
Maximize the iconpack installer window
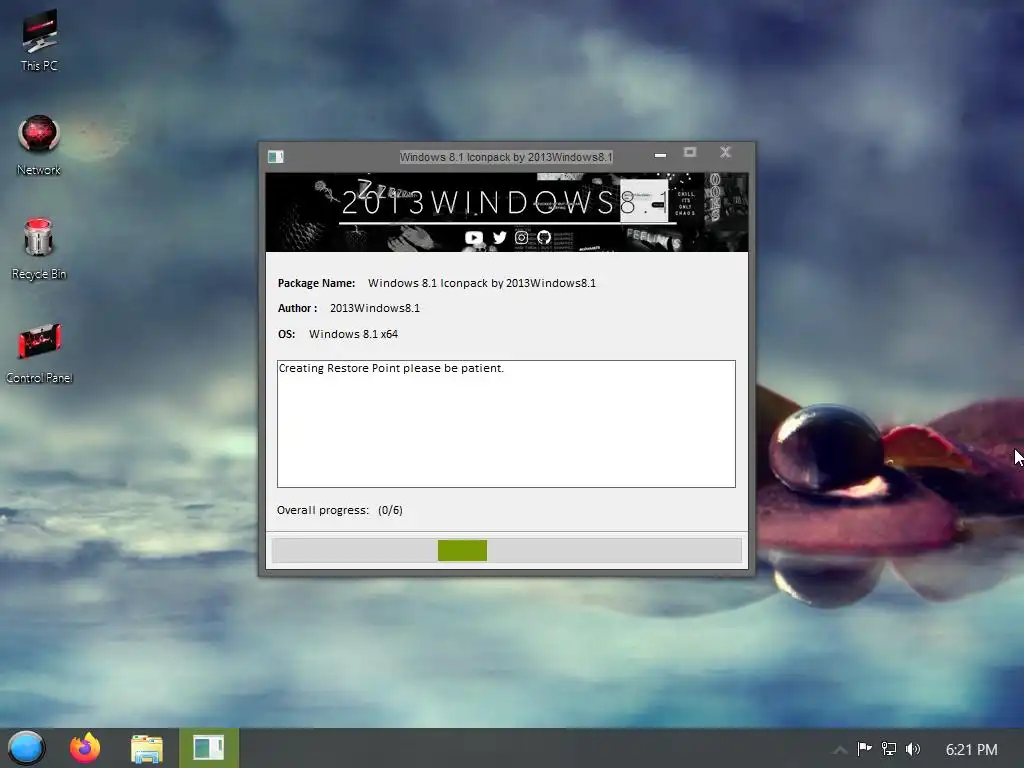pyautogui.click(x=690, y=152)
